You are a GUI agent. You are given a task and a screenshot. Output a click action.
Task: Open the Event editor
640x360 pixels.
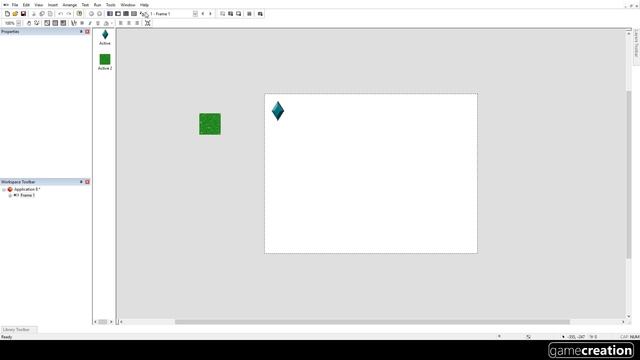(126, 14)
